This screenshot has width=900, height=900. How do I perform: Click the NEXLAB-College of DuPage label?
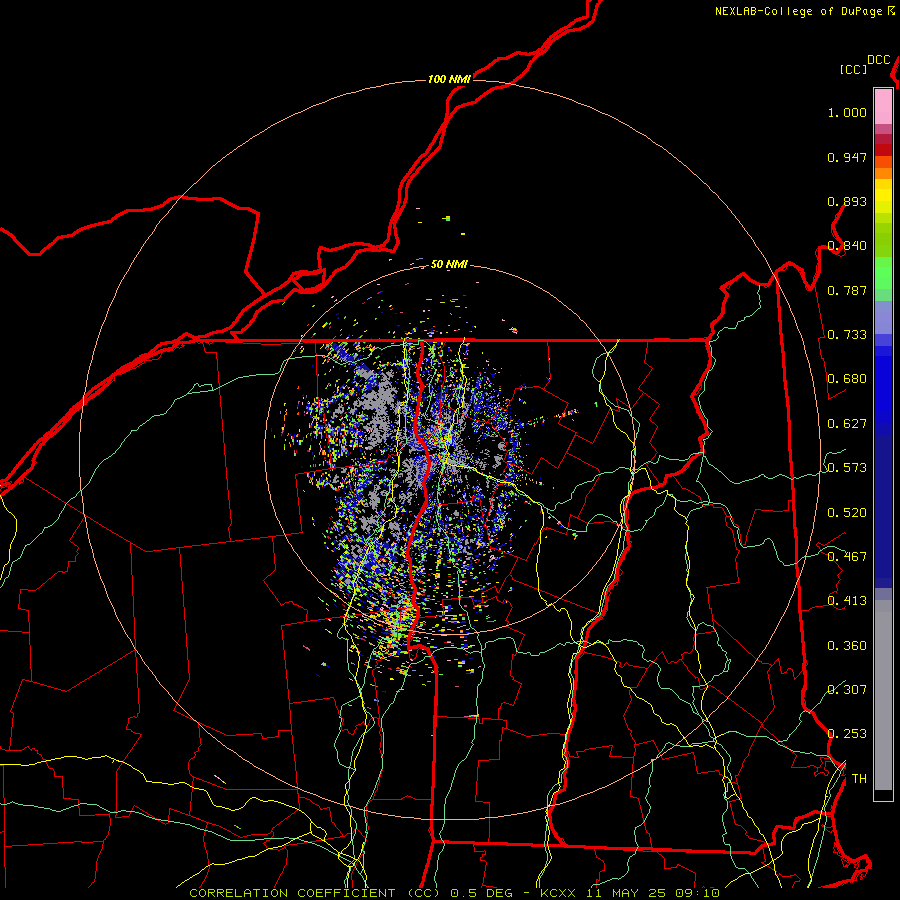point(799,11)
